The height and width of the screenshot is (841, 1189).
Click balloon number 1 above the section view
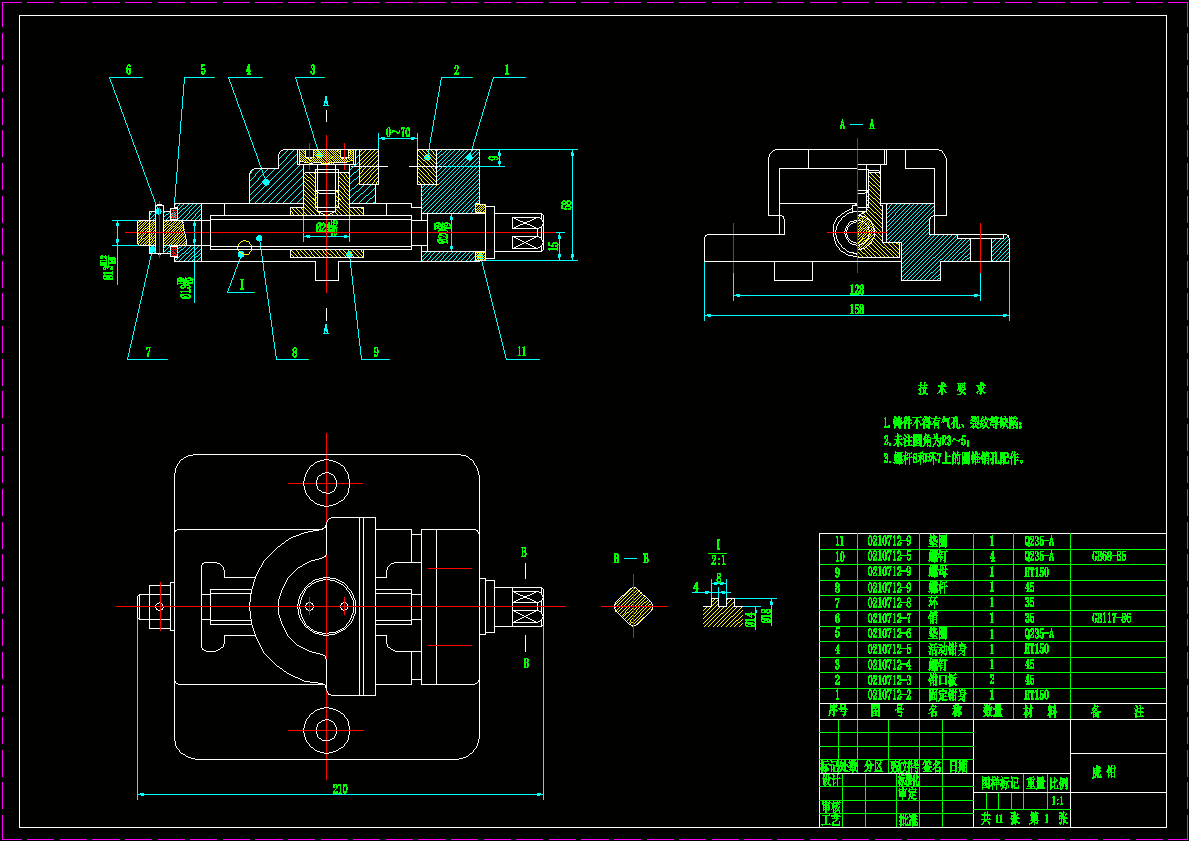click(507, 70)
